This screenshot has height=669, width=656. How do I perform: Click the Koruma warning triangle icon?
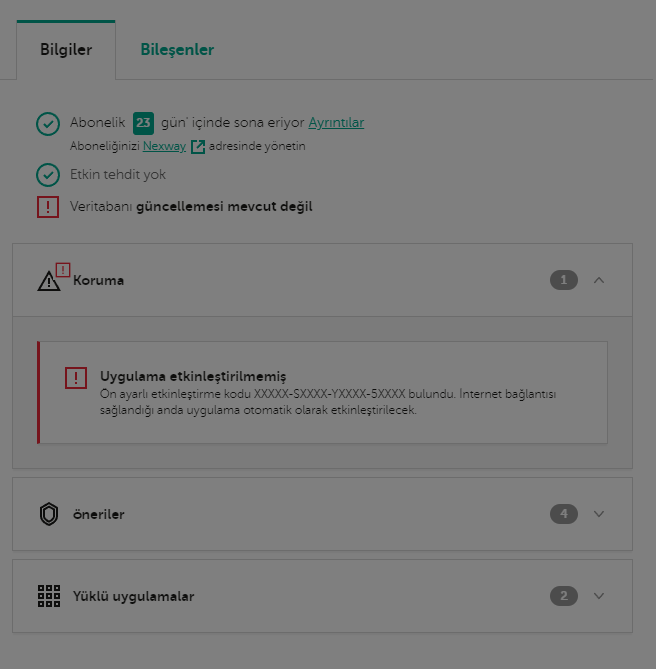50,281
